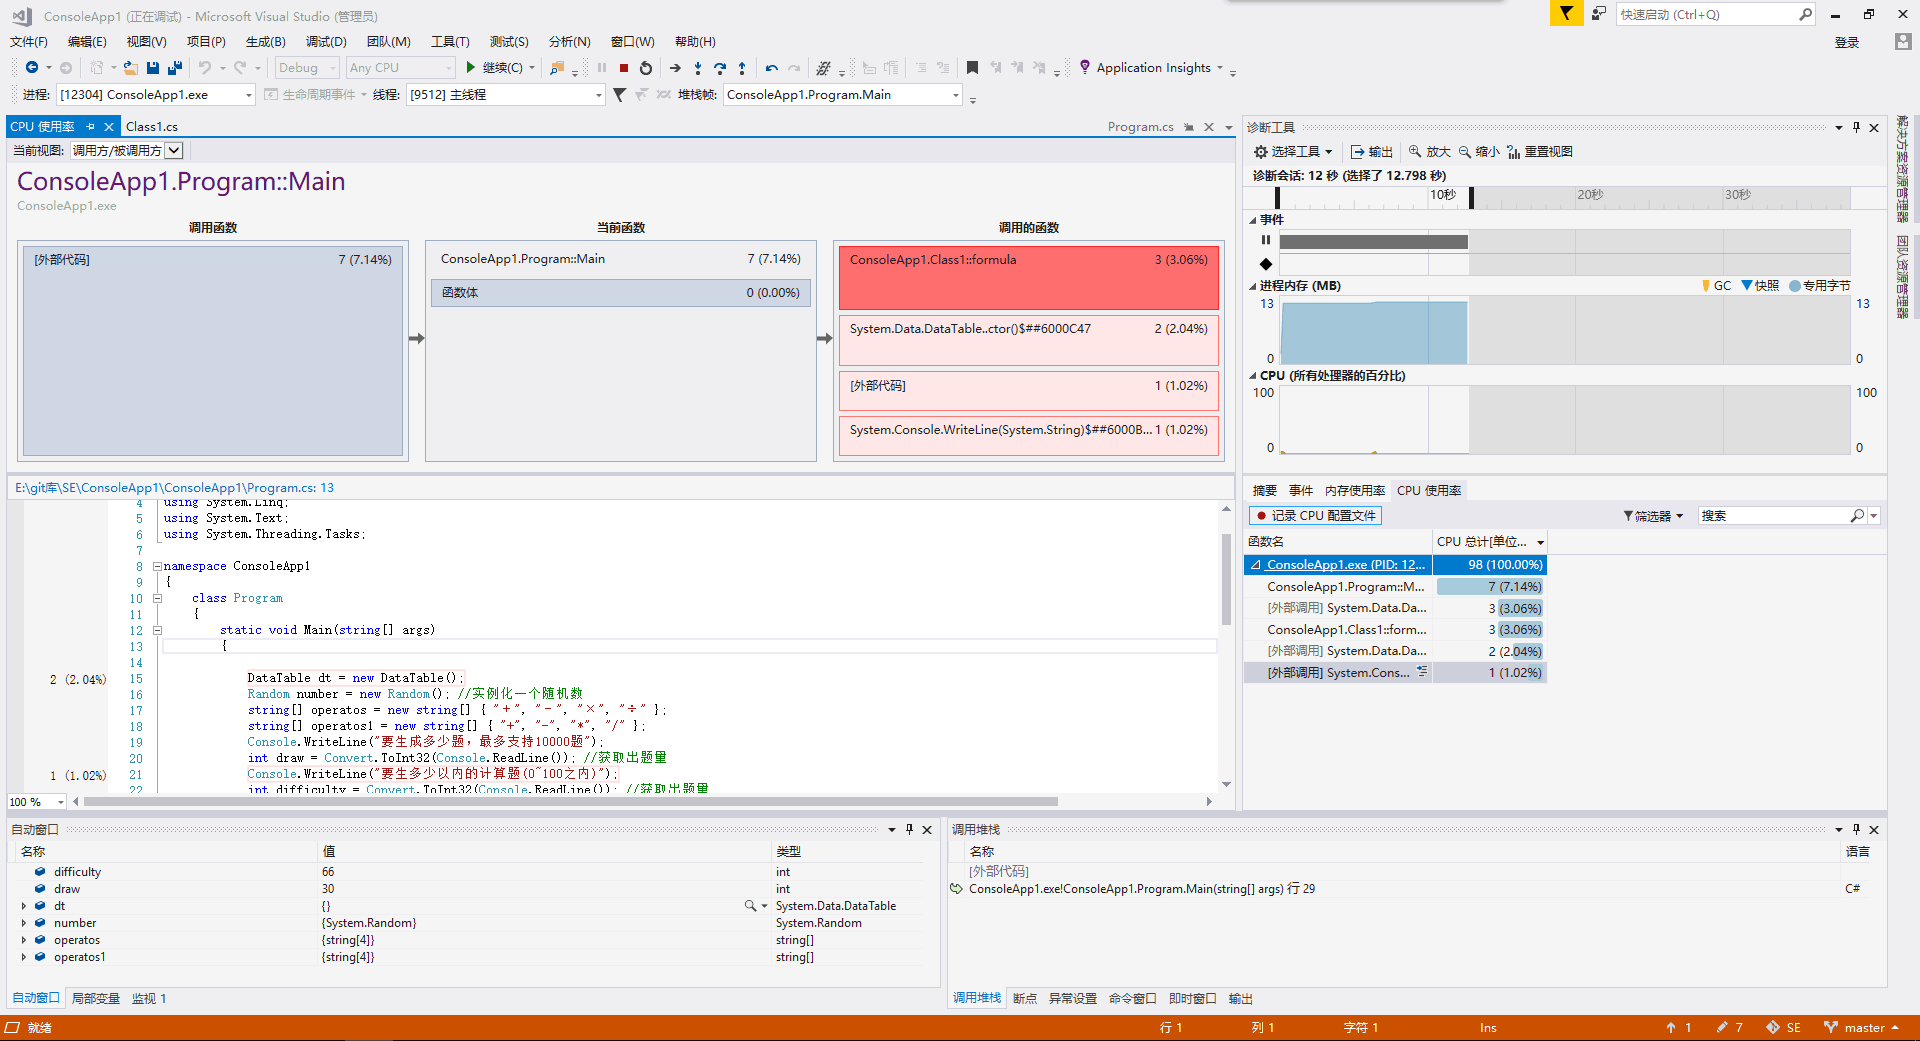Viewport: 1920px width, 1041px height.
Task: Click the 快速启动 quick launch search box
Action: click(x=1705, y=14)
